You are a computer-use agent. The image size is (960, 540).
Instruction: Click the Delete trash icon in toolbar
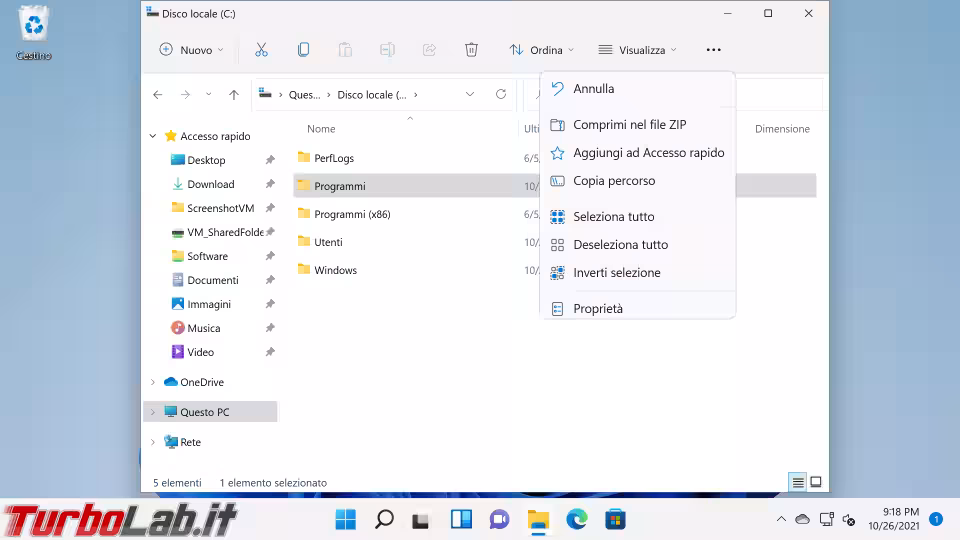pos(471,50)
